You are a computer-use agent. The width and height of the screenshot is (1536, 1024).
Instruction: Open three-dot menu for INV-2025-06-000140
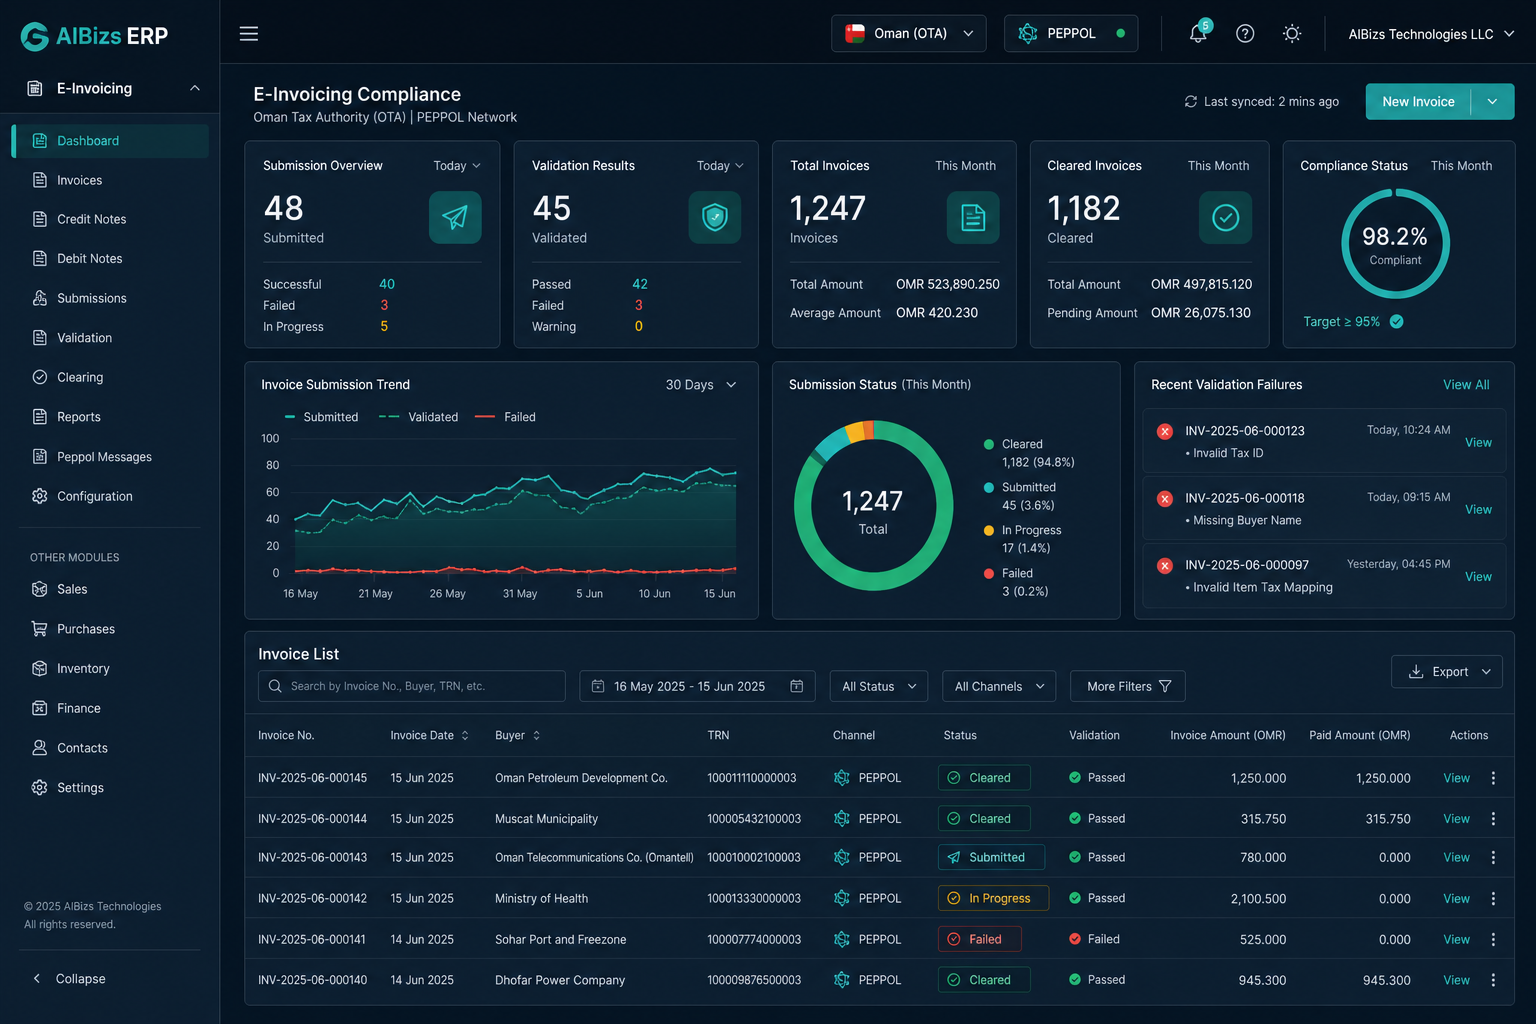click(1493, 980)
